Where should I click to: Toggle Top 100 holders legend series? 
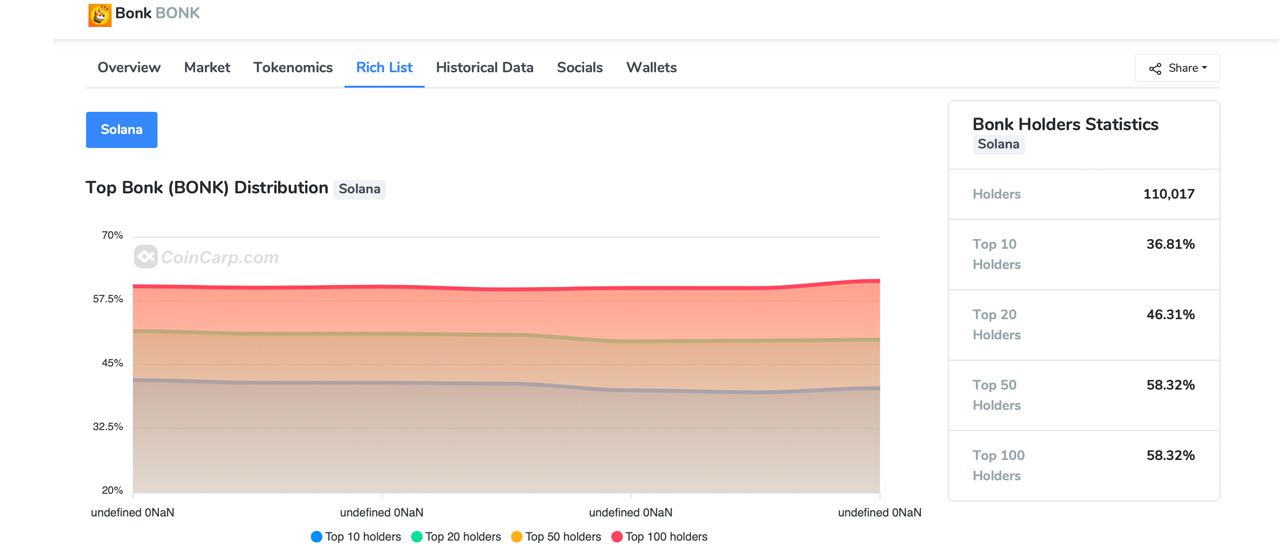(659, 537)
